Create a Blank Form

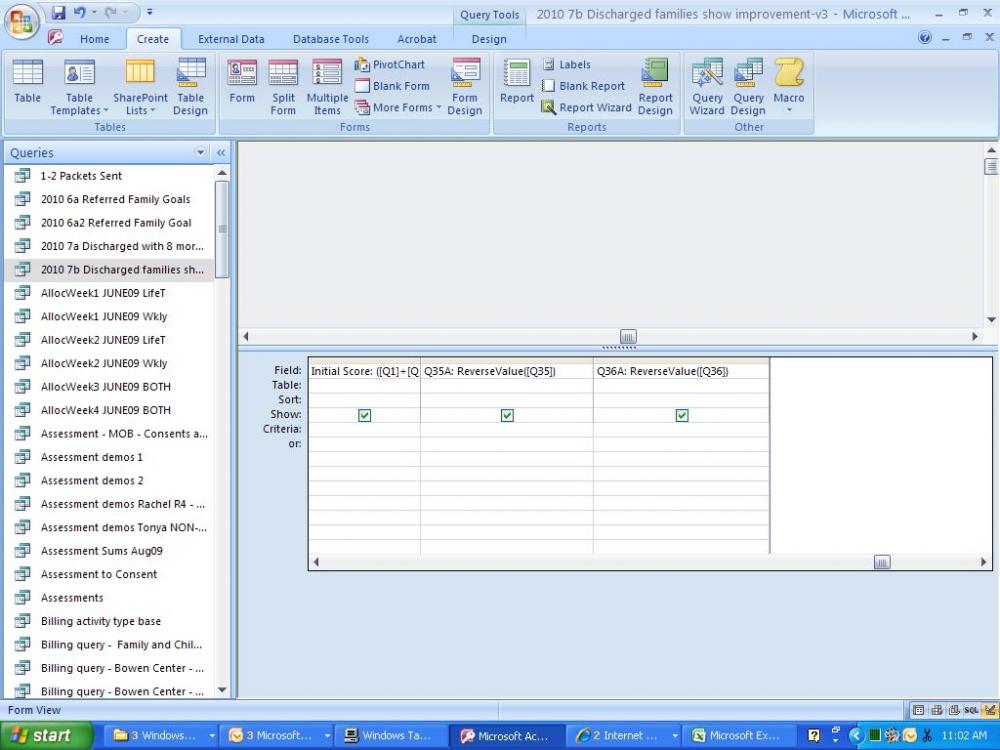click(x=392, y=86)
